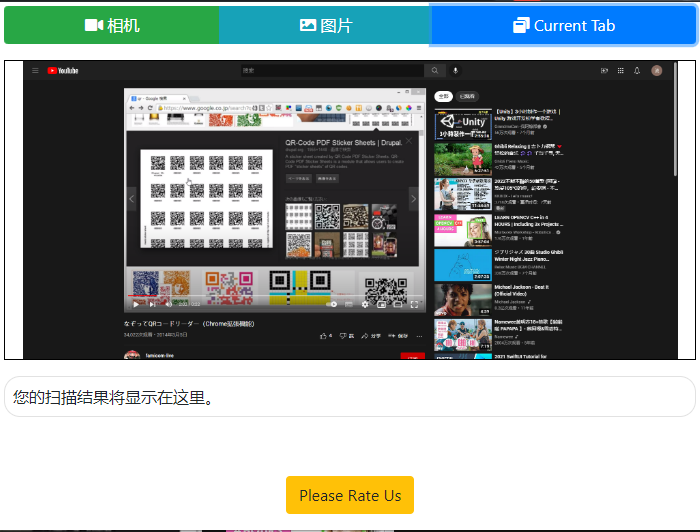Close the QR-Code PDF Sticker Sheets panel
The width and height of the screenshot is (700, 532).
[408, 141]
